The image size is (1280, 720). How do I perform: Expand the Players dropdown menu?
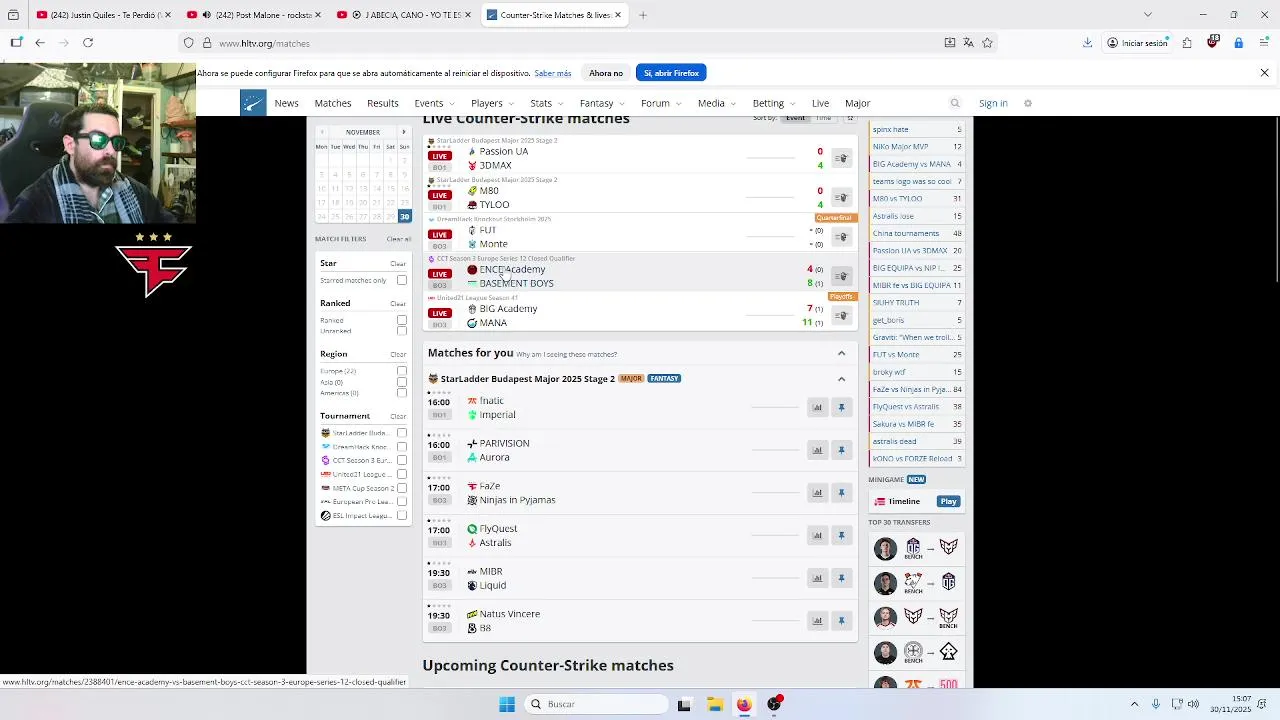click(x=492, y=103)
